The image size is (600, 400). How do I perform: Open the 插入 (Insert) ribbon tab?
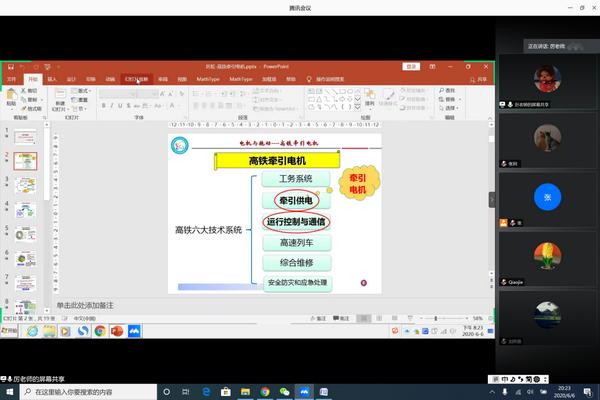[x=52, y=79]
